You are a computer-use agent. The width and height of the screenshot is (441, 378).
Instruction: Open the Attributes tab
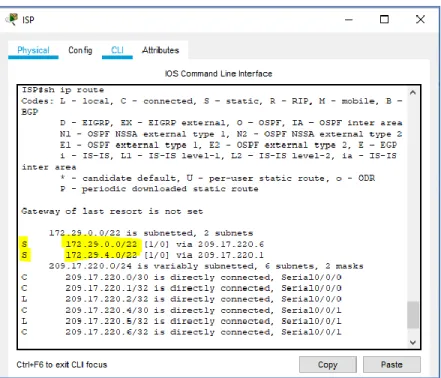tap(161, 50)
